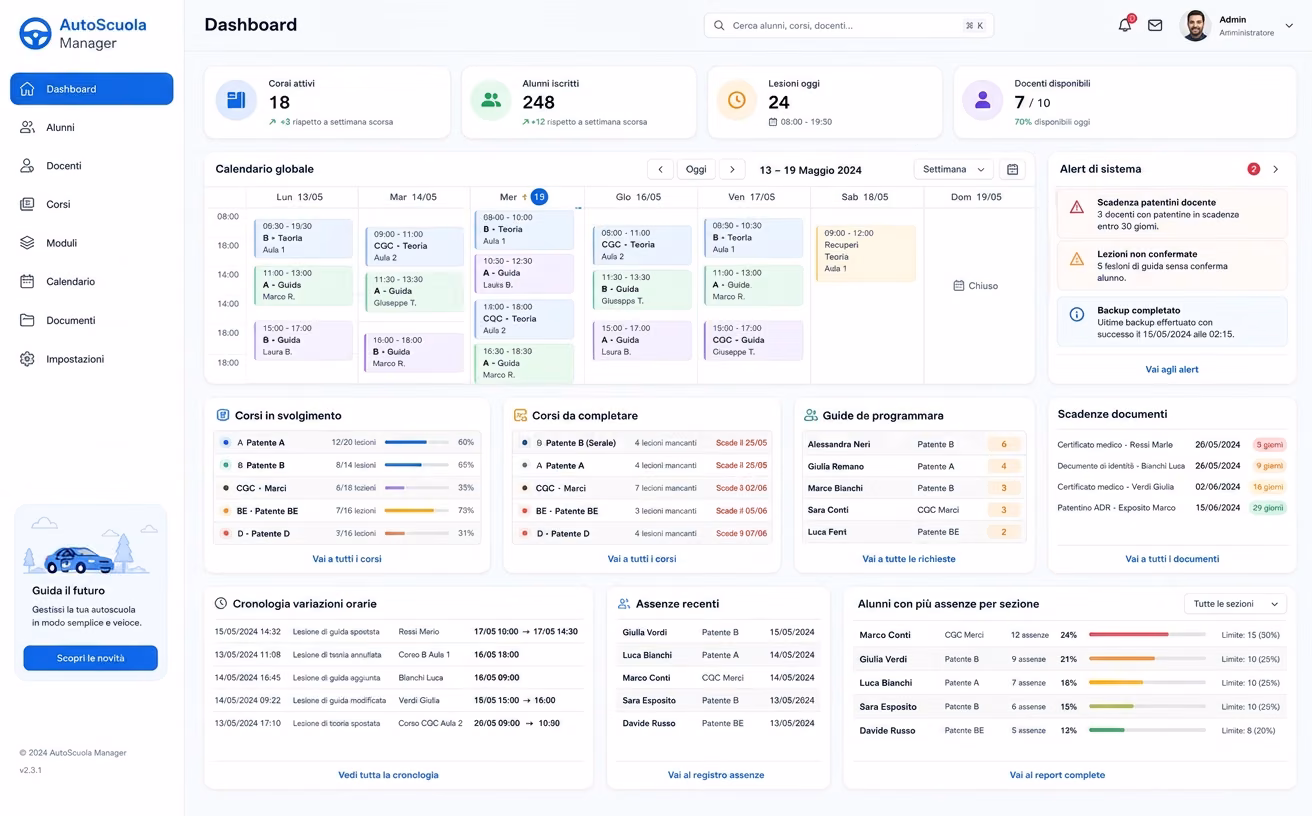Click the Guide da programmare people icon
Screen dimensions: 1312x816
point(811,415)
